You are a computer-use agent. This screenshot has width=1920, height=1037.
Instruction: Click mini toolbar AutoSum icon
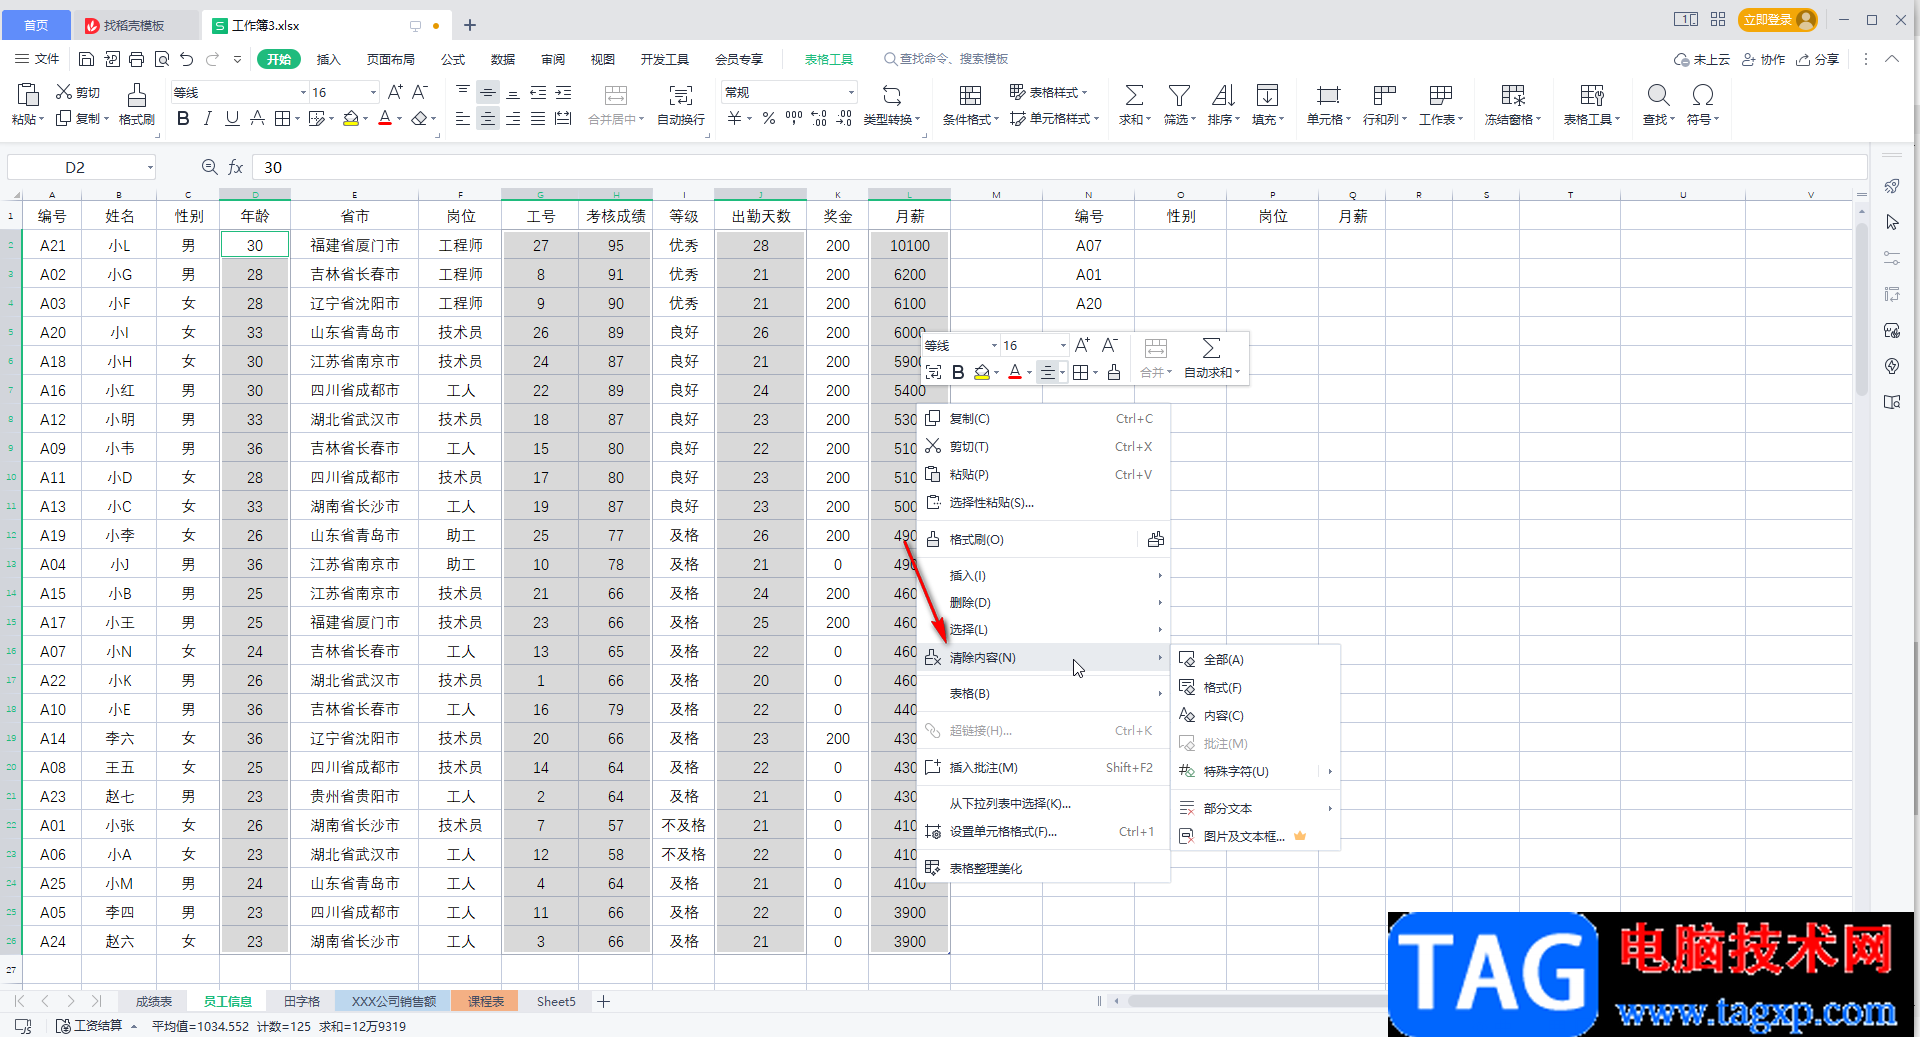[x=1211, y=348]
